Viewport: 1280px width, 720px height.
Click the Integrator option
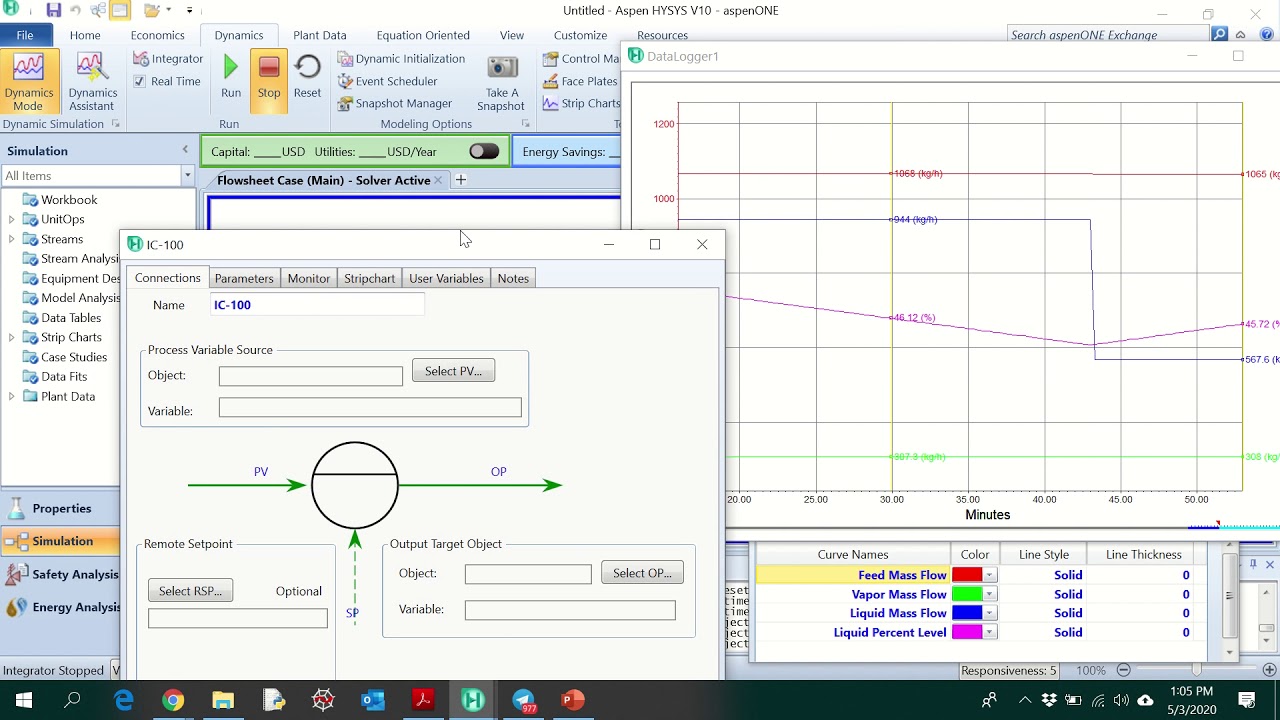point(167,59)
